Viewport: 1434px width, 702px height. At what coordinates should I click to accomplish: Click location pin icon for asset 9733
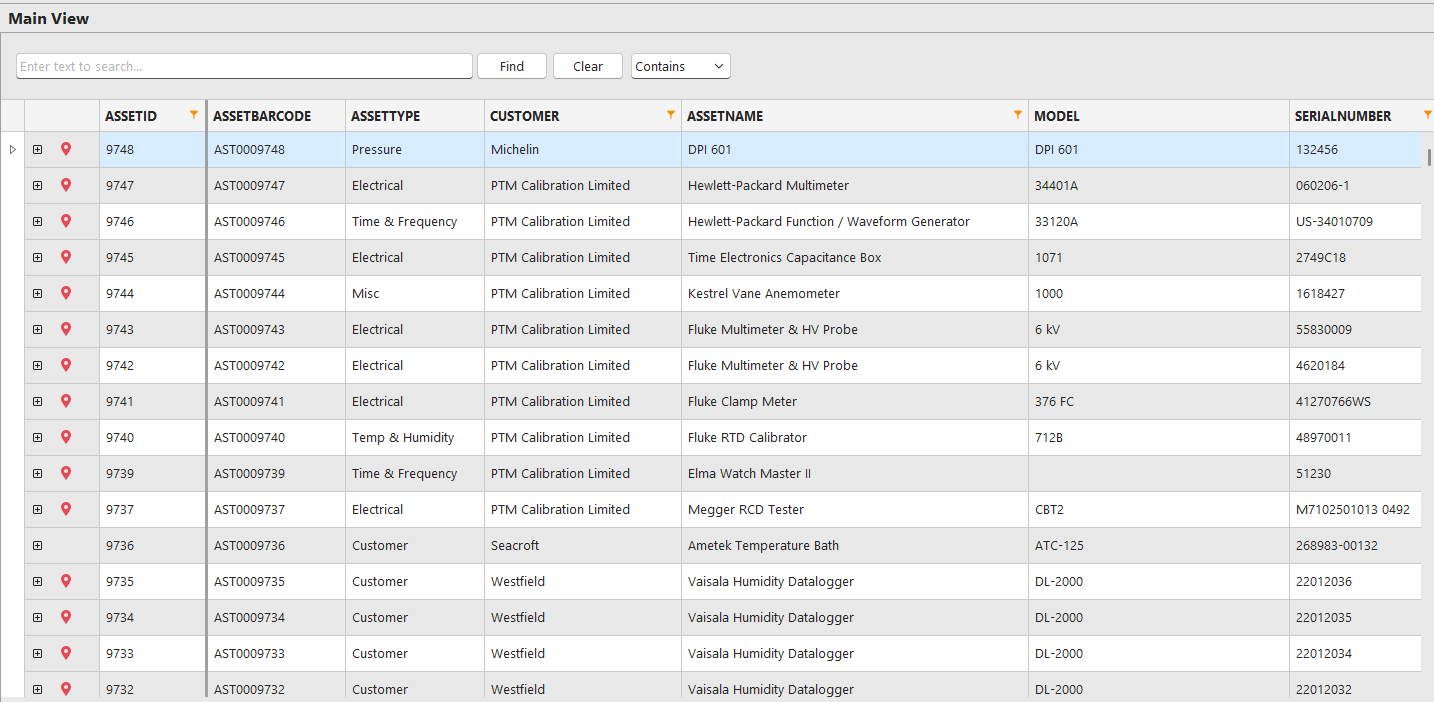tap(66, 653)
